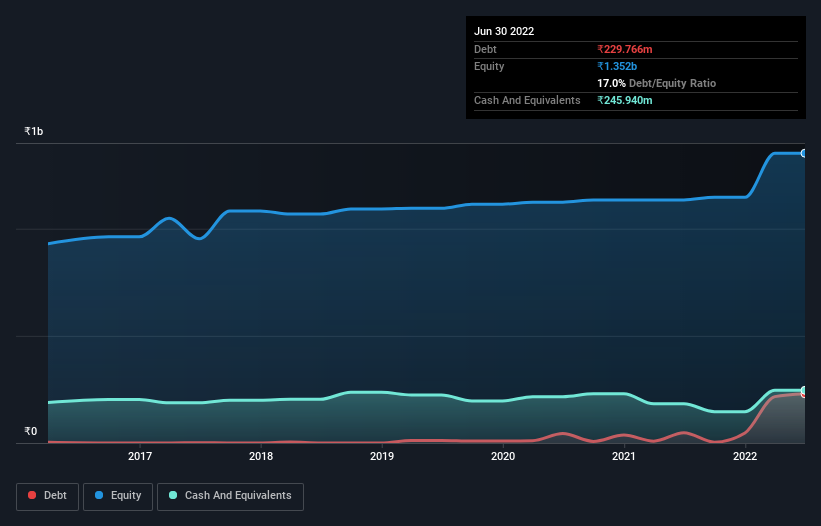Click the red Debt legend dot

(x=32, y=495)
